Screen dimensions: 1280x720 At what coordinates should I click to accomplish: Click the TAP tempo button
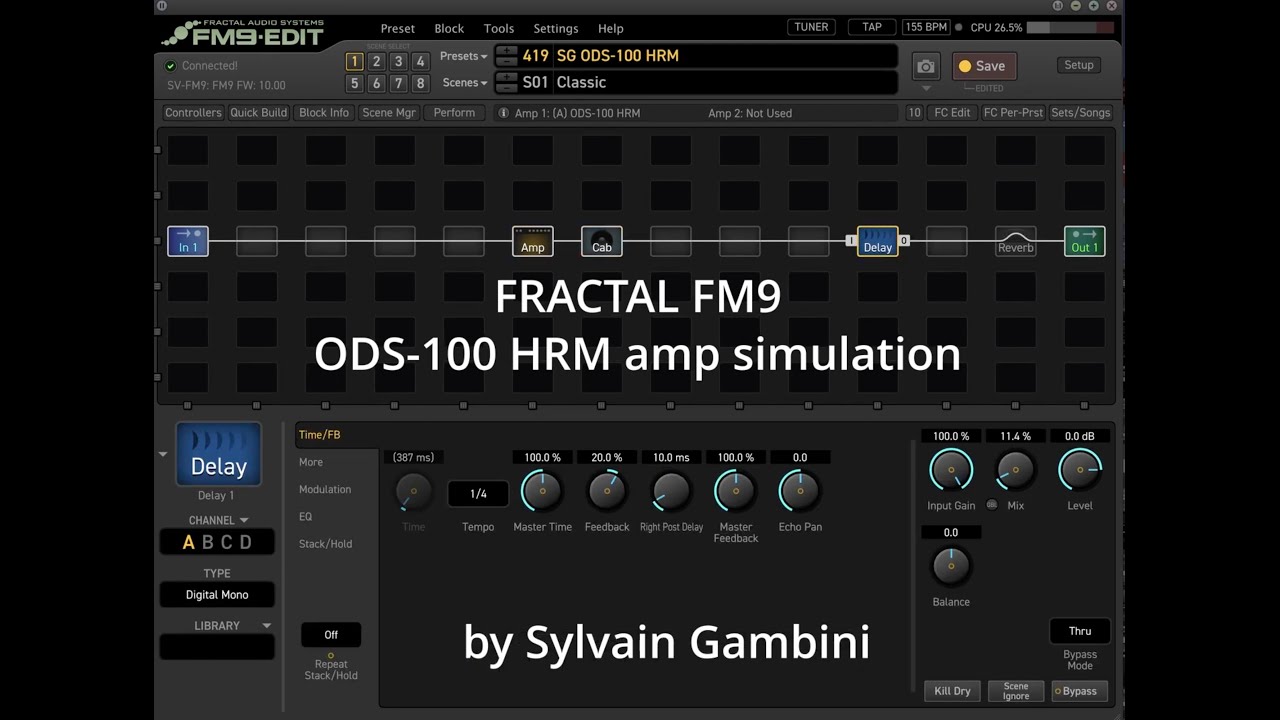[872, 27]
